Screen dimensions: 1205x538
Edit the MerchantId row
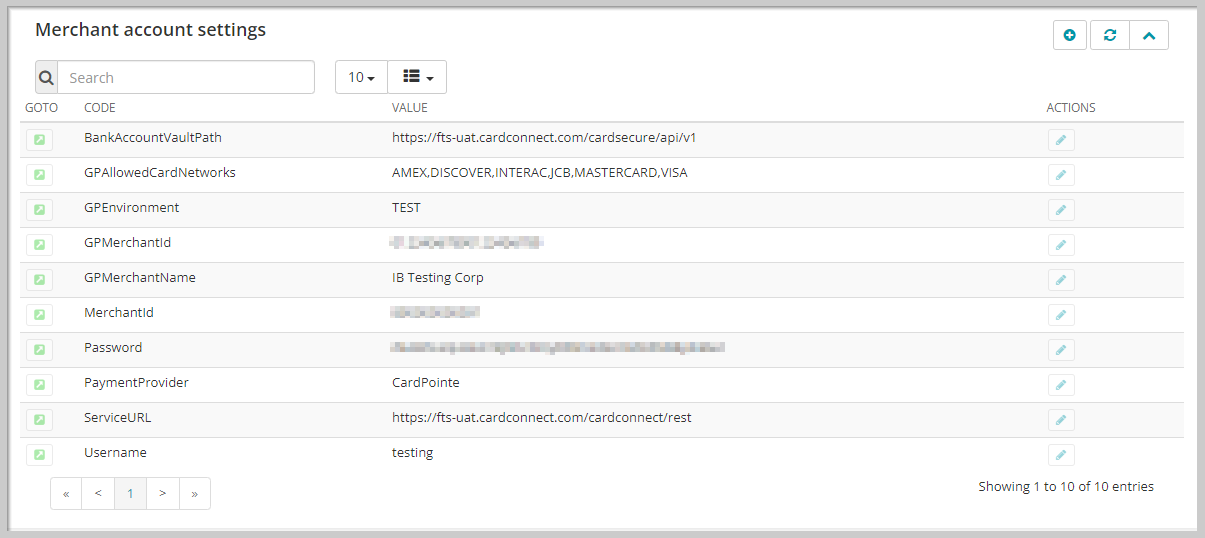(x=1061, y=315)
